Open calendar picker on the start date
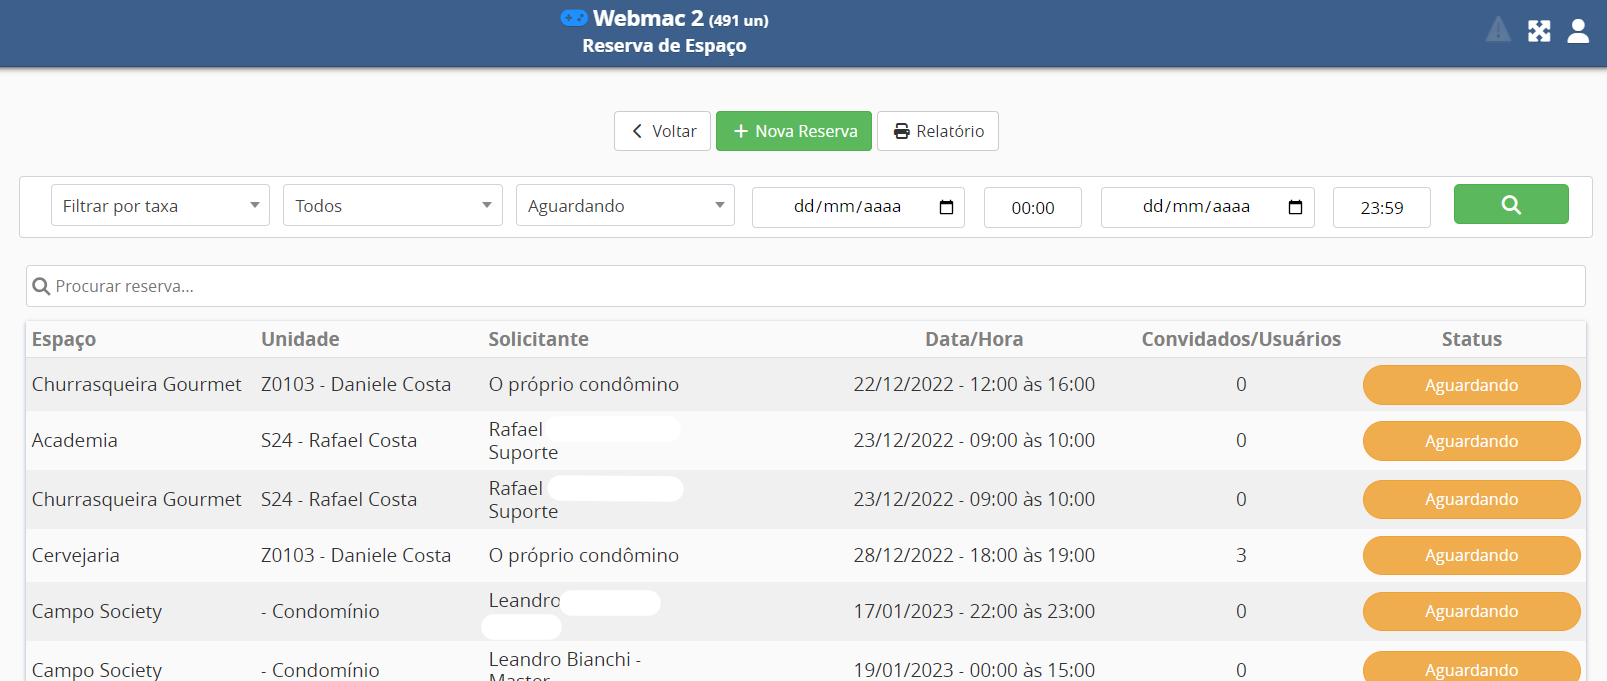The height and width of the screenshot is (681, 1607). coord(946,207)
